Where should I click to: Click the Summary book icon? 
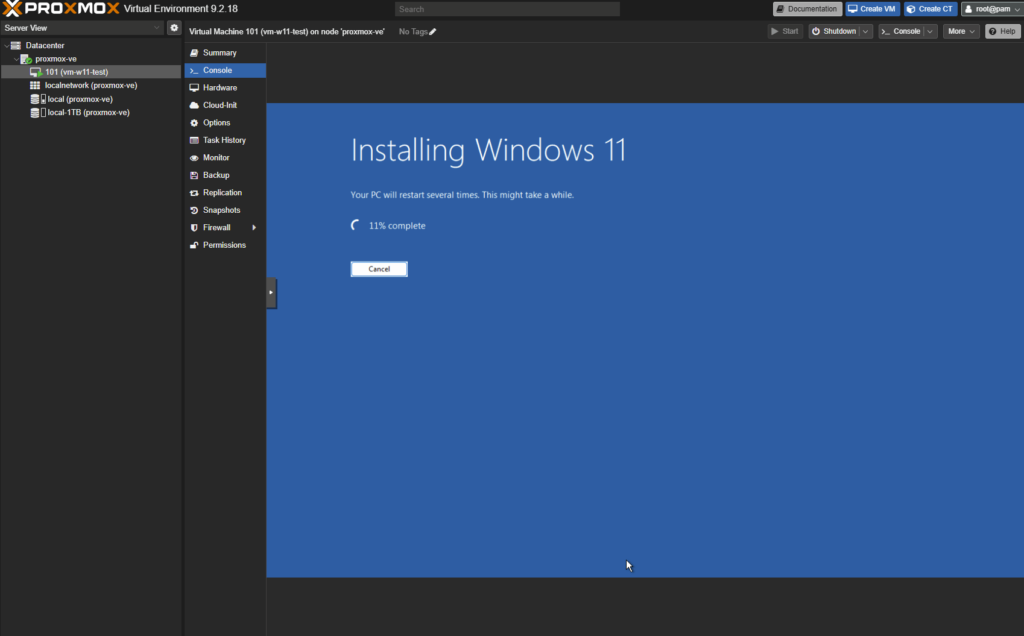tap(194, 53)
